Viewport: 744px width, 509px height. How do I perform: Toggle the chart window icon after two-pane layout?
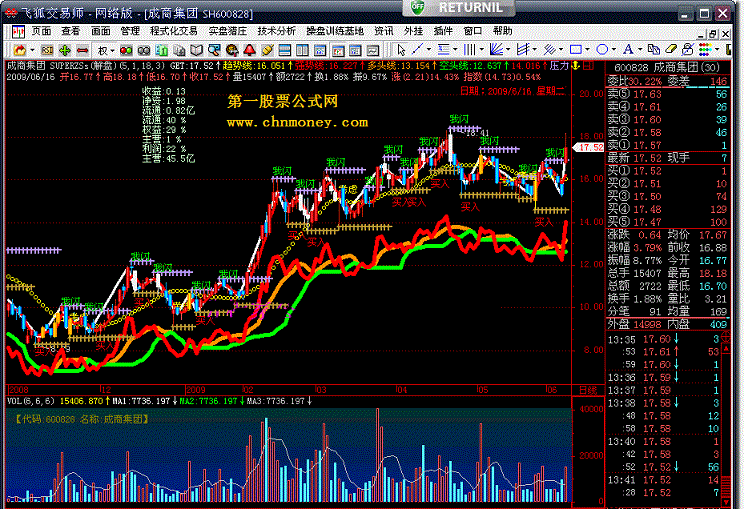click(320, 50)
